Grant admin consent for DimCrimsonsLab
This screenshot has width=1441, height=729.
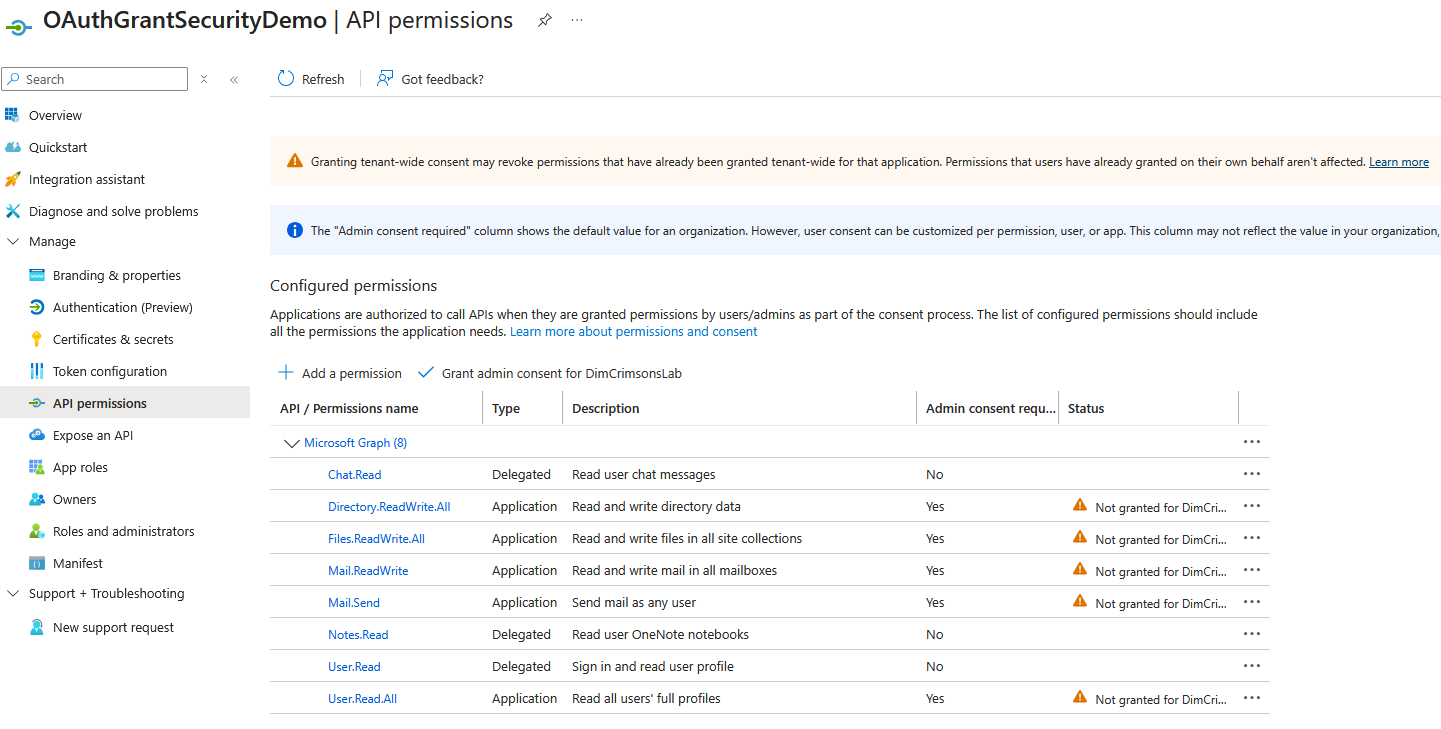pyautogui.click(x=550, y=373)
